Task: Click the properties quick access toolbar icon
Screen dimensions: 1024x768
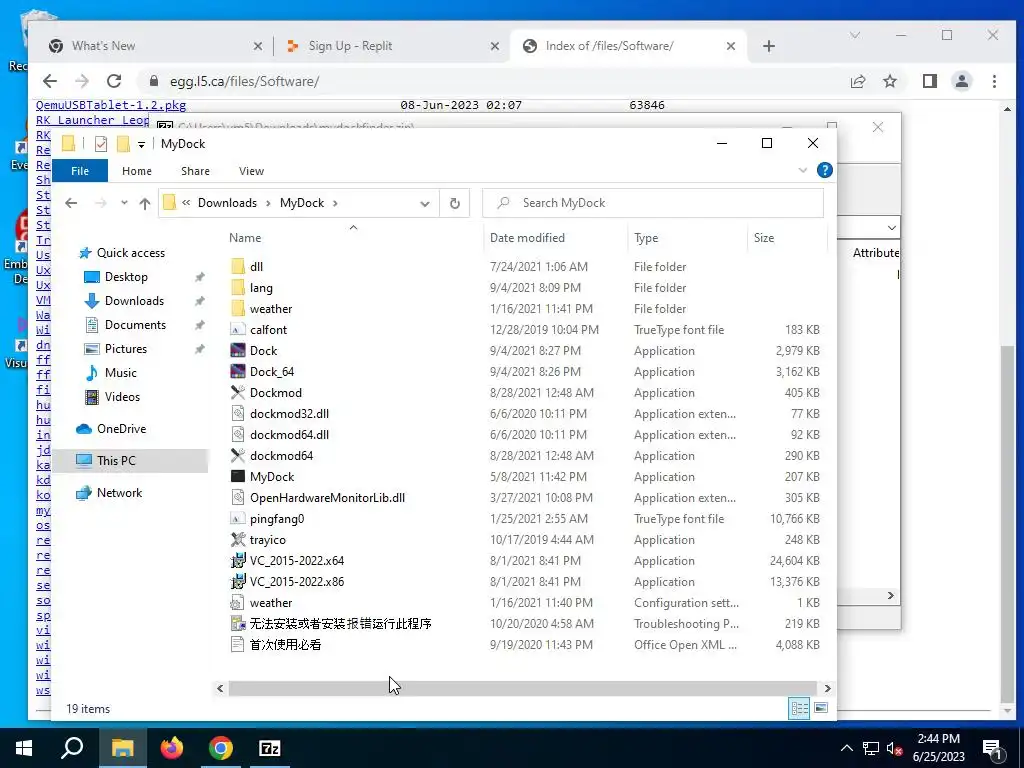Action: tap(101, 144)
